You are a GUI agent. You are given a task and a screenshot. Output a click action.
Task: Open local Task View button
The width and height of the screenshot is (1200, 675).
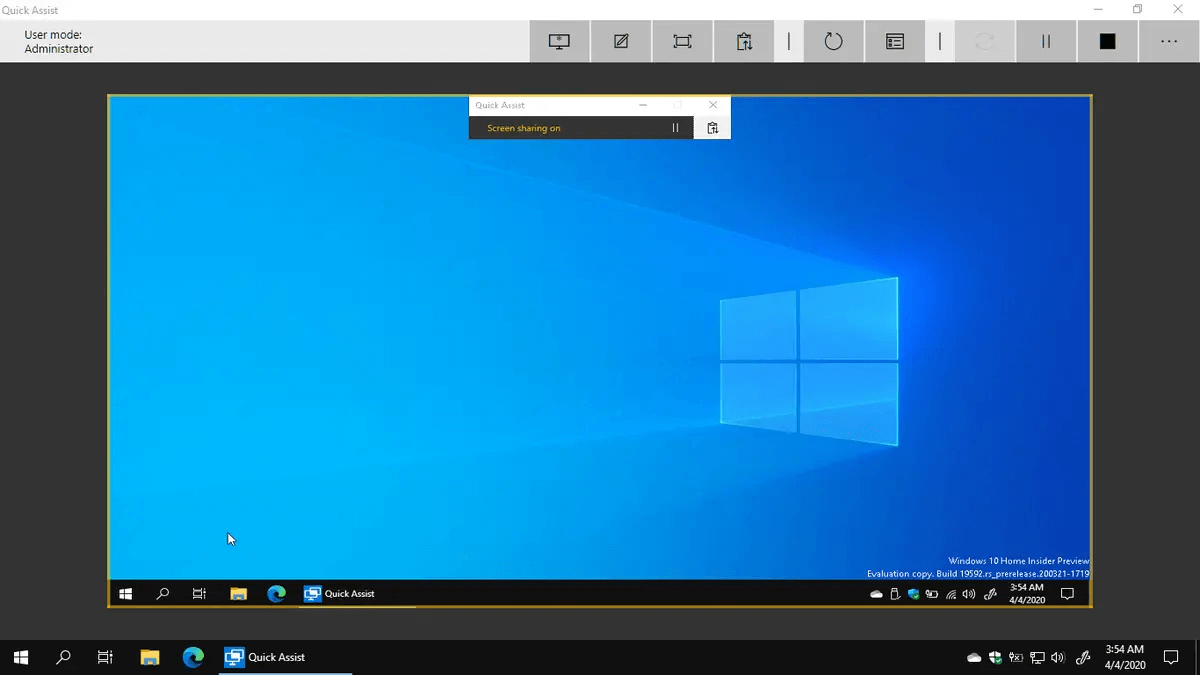(x=105, y=657)
